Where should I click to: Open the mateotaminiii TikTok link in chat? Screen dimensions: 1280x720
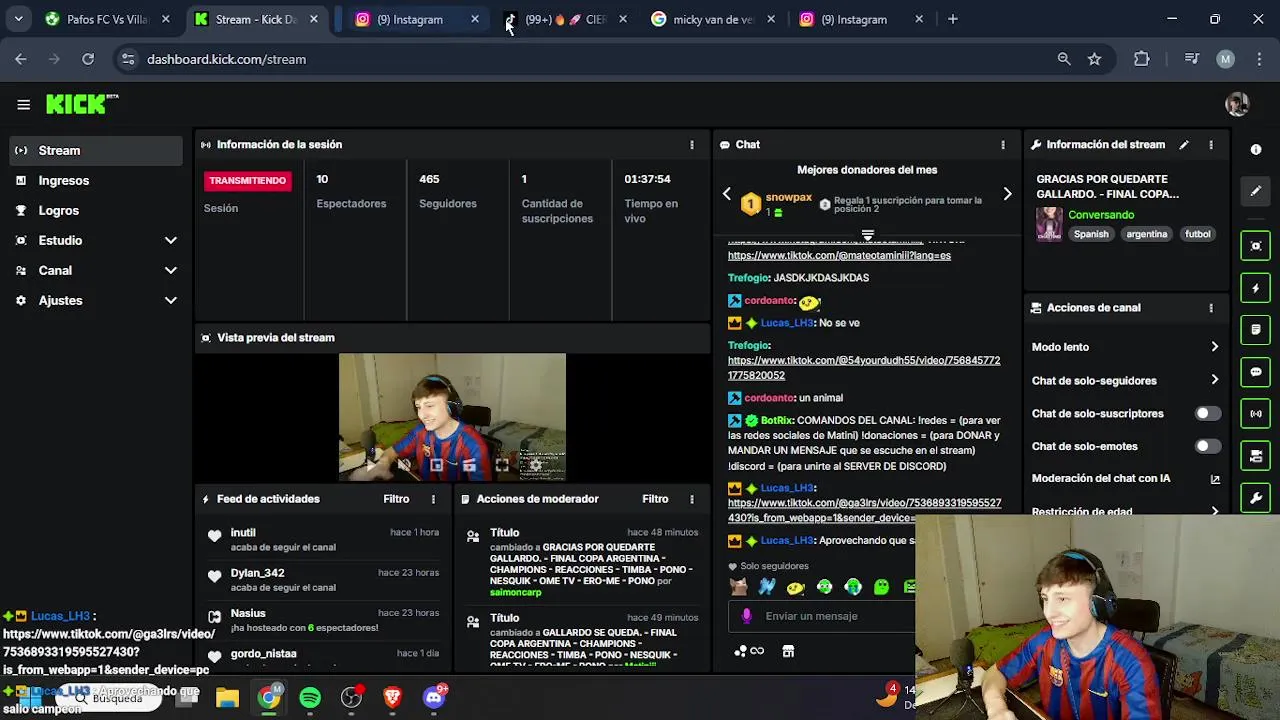[x=839, y=255]
